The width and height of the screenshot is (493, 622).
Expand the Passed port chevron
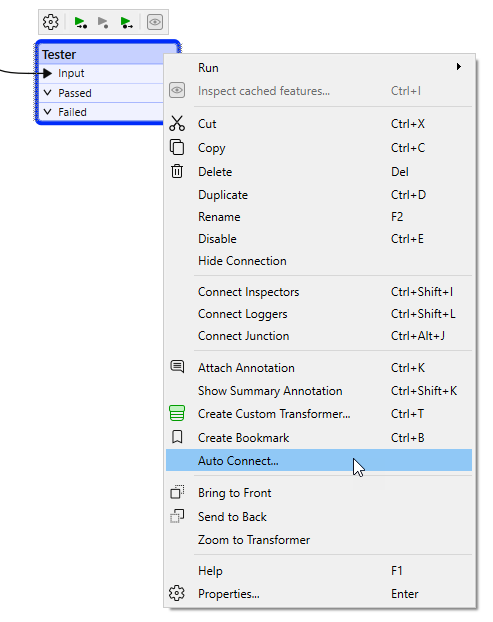(x=48, y=93)
